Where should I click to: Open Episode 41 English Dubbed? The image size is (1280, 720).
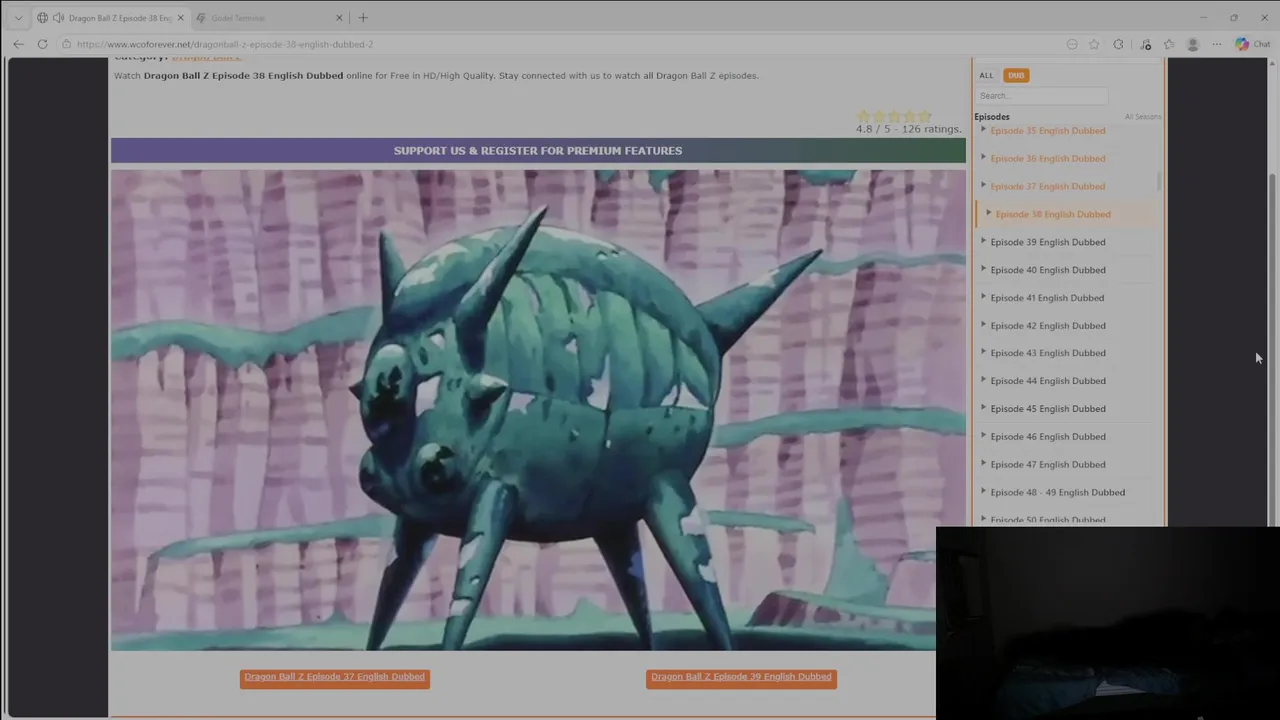pyautogui.click(x=1047, y=298)
